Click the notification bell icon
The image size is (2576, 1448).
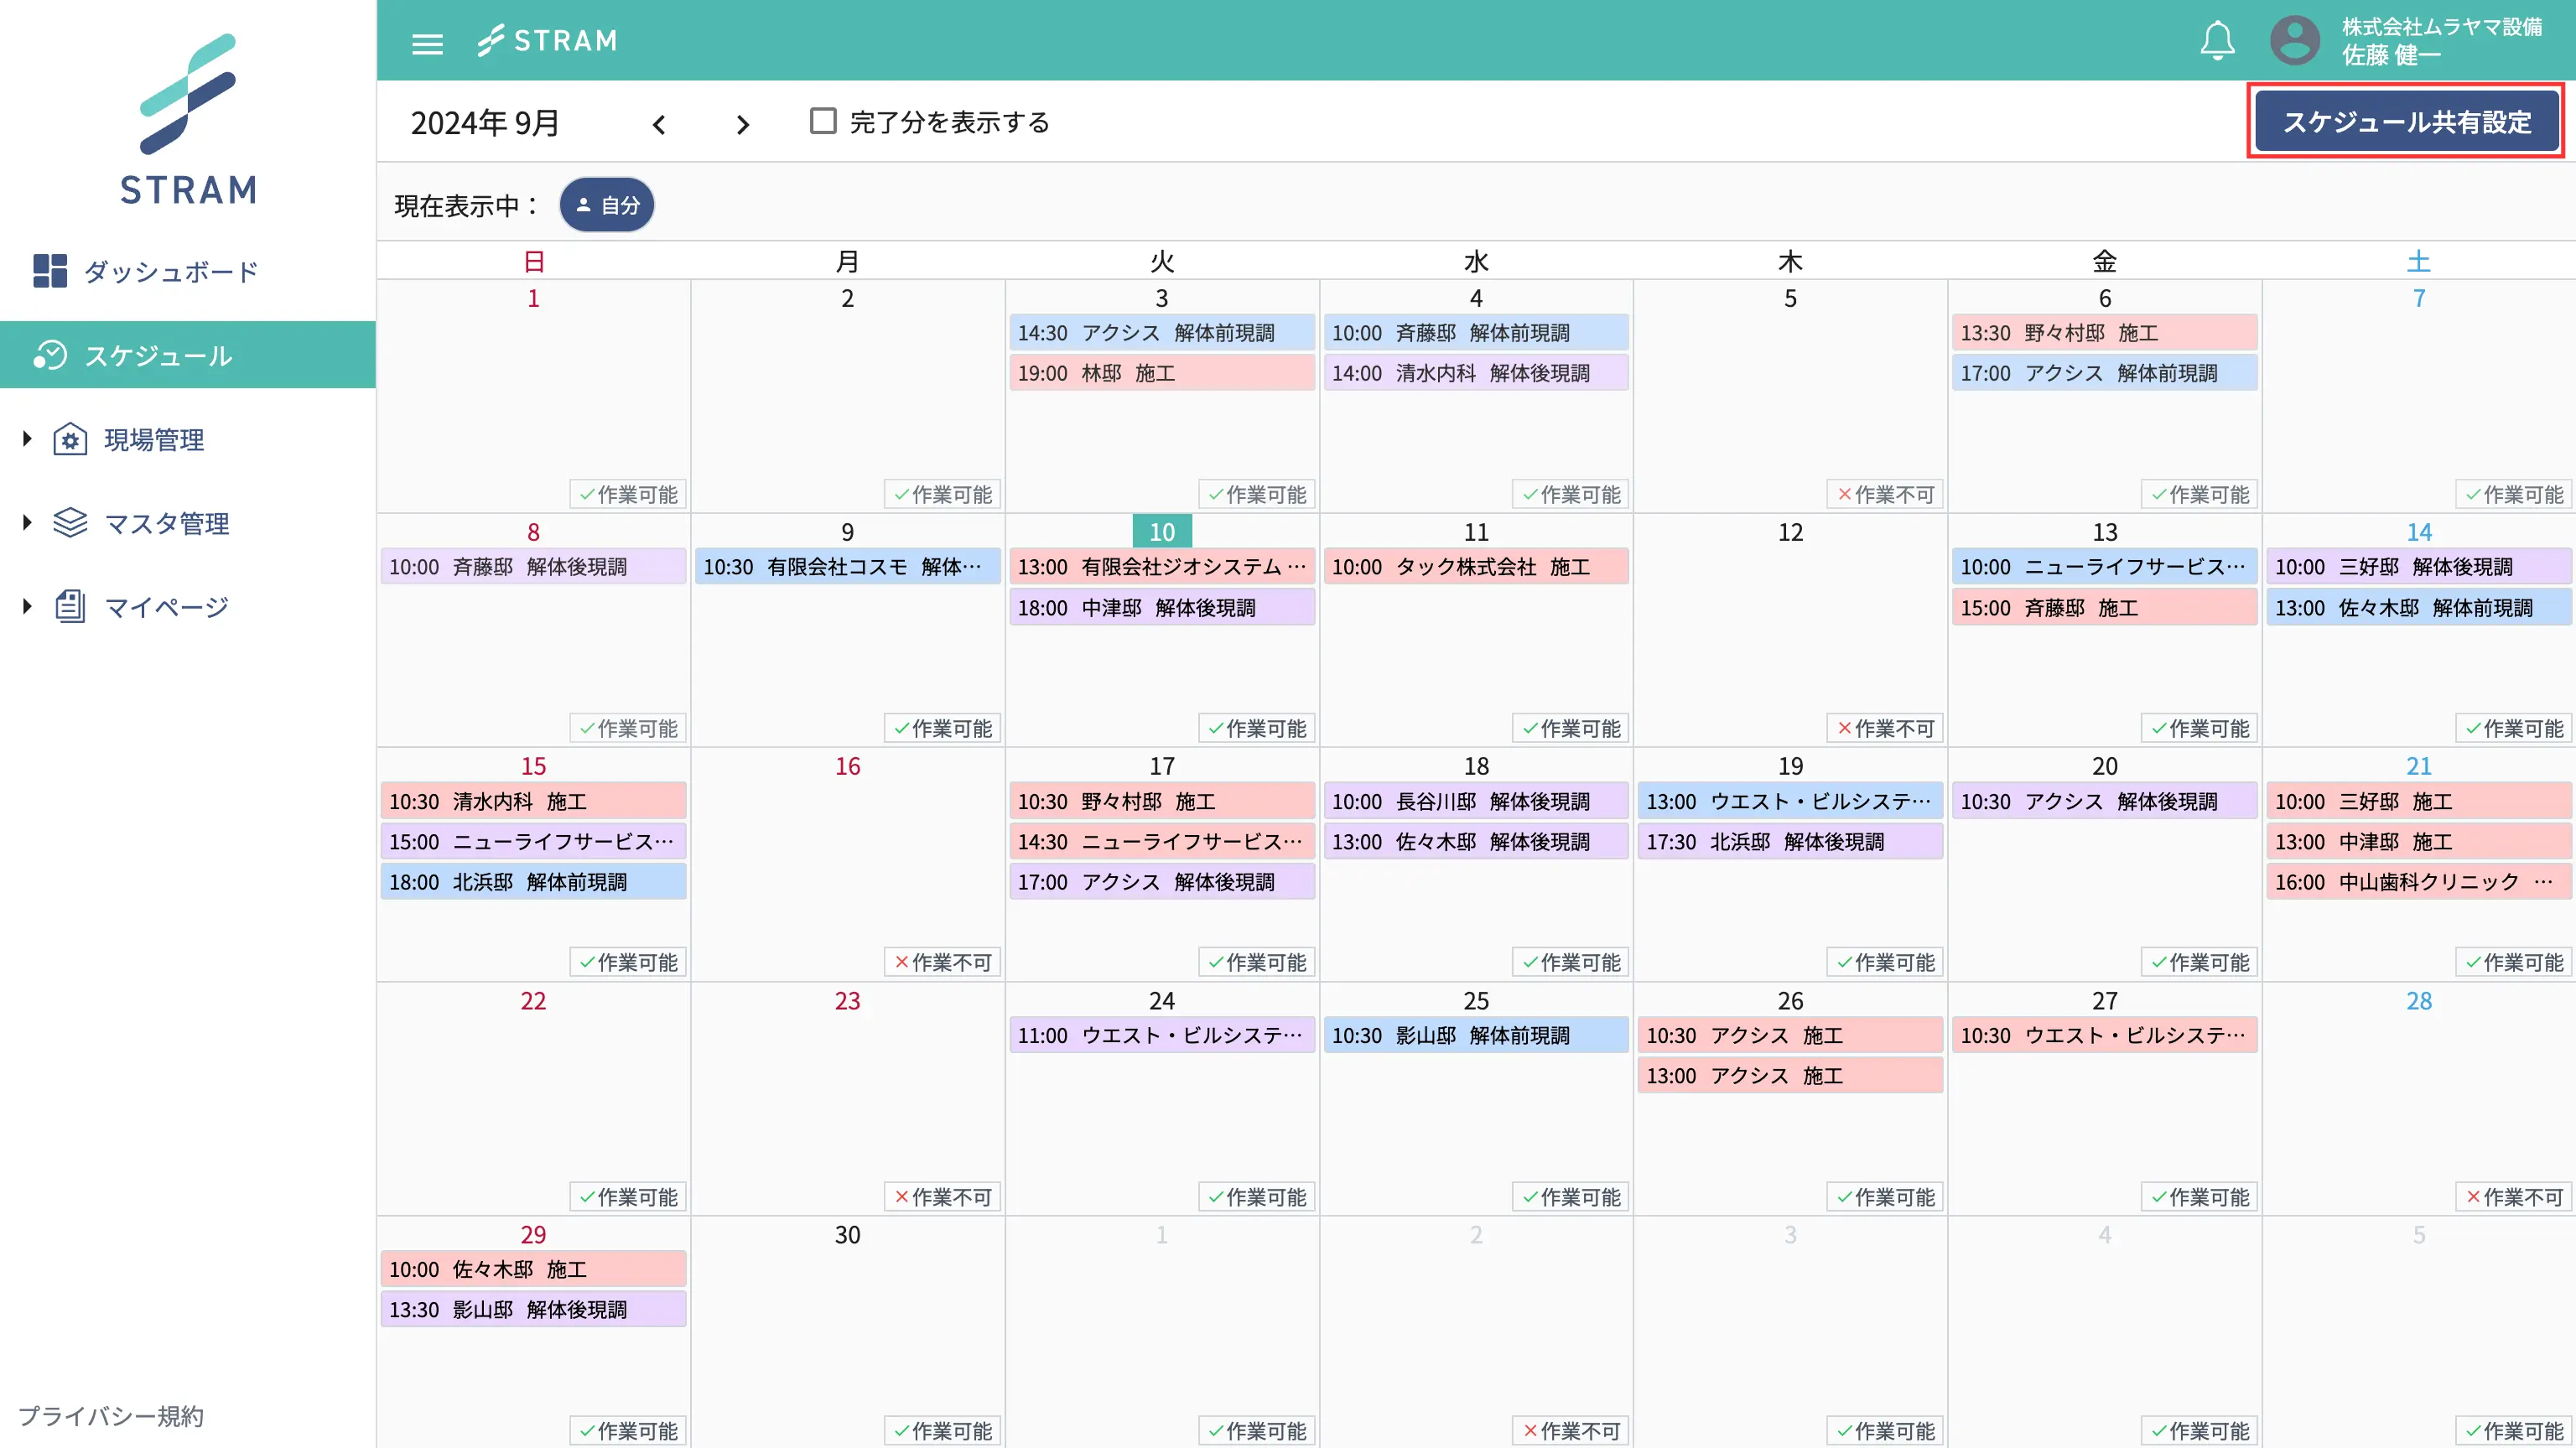pos(2217,41)
